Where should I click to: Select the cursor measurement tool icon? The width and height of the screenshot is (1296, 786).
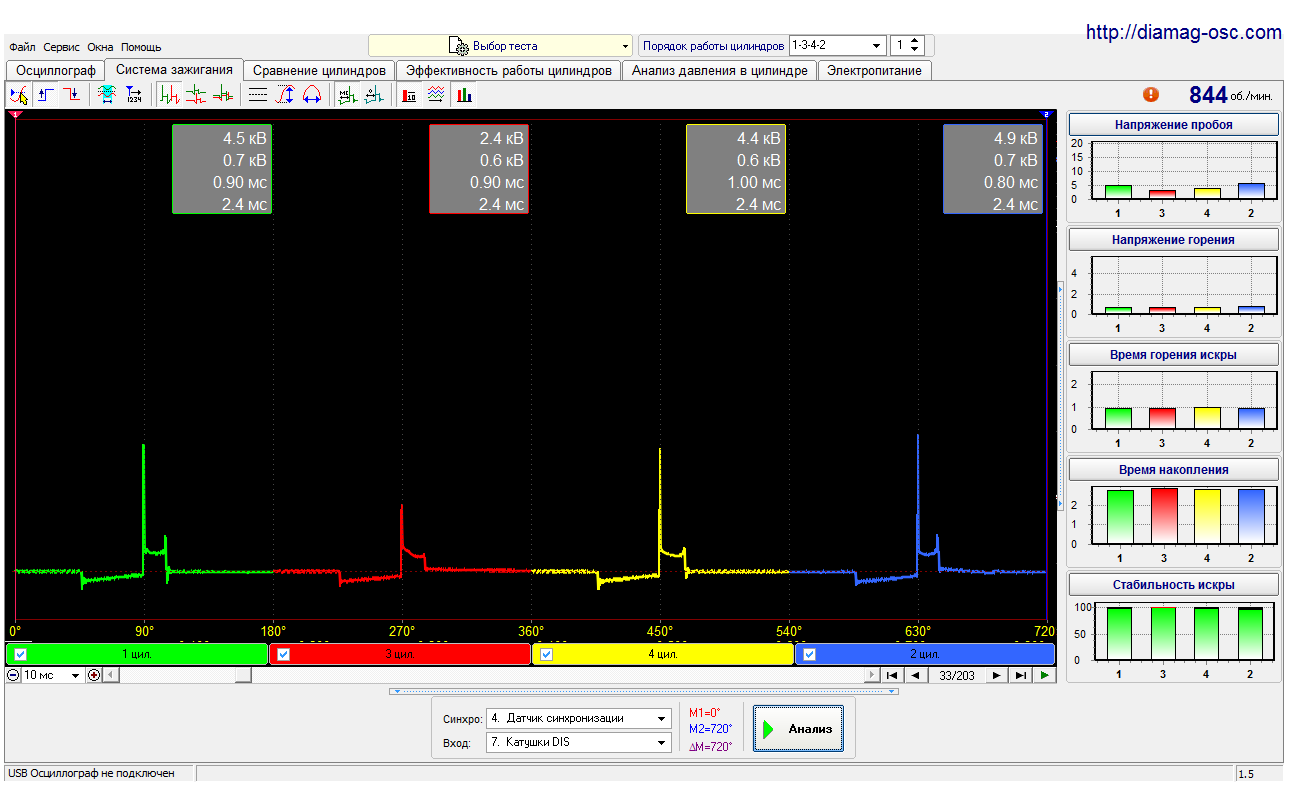point(19,95)
